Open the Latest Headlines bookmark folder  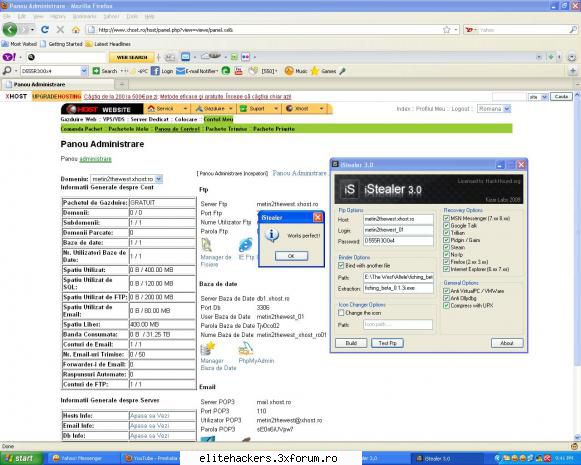coord(108,44)
